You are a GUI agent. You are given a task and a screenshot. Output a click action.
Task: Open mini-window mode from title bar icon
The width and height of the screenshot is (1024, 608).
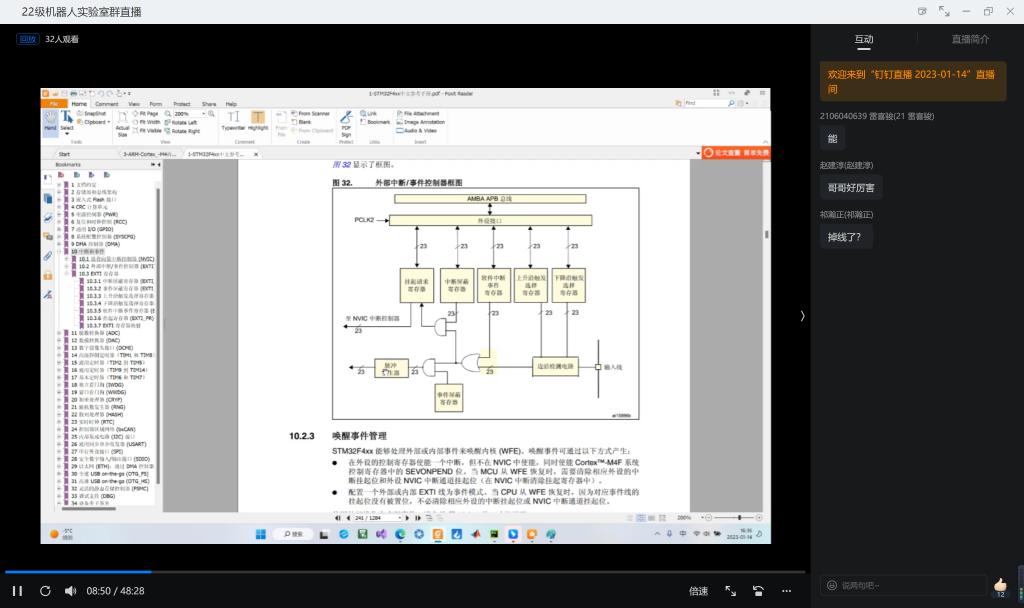point(922,11)
